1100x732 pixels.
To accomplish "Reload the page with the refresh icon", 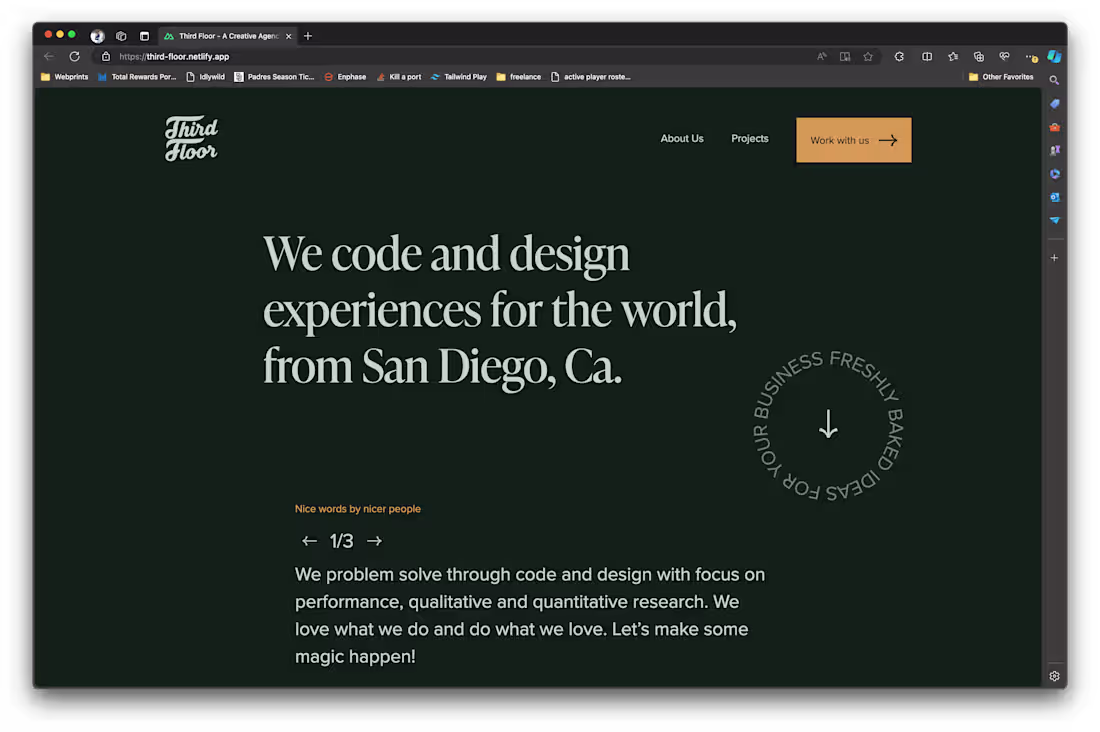I will click(74, 57).
